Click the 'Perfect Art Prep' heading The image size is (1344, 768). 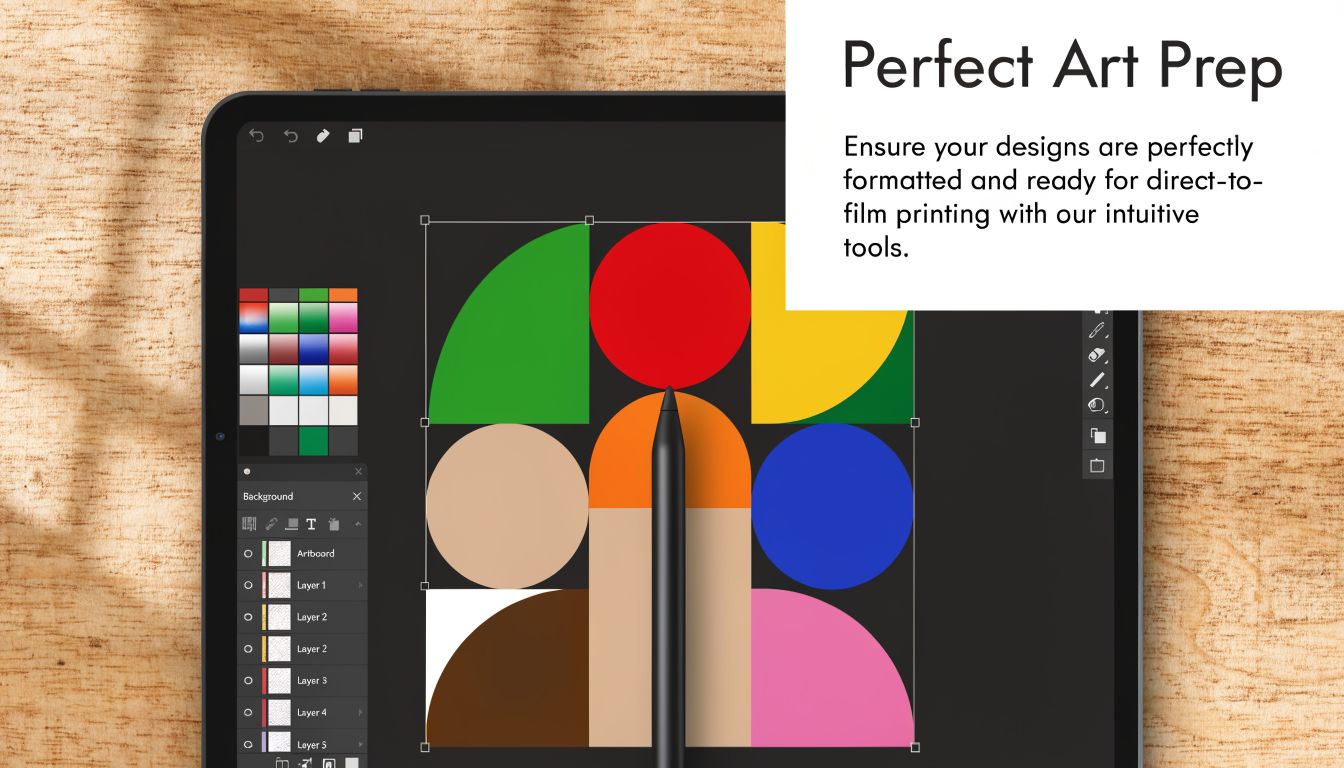(1062, 67)
